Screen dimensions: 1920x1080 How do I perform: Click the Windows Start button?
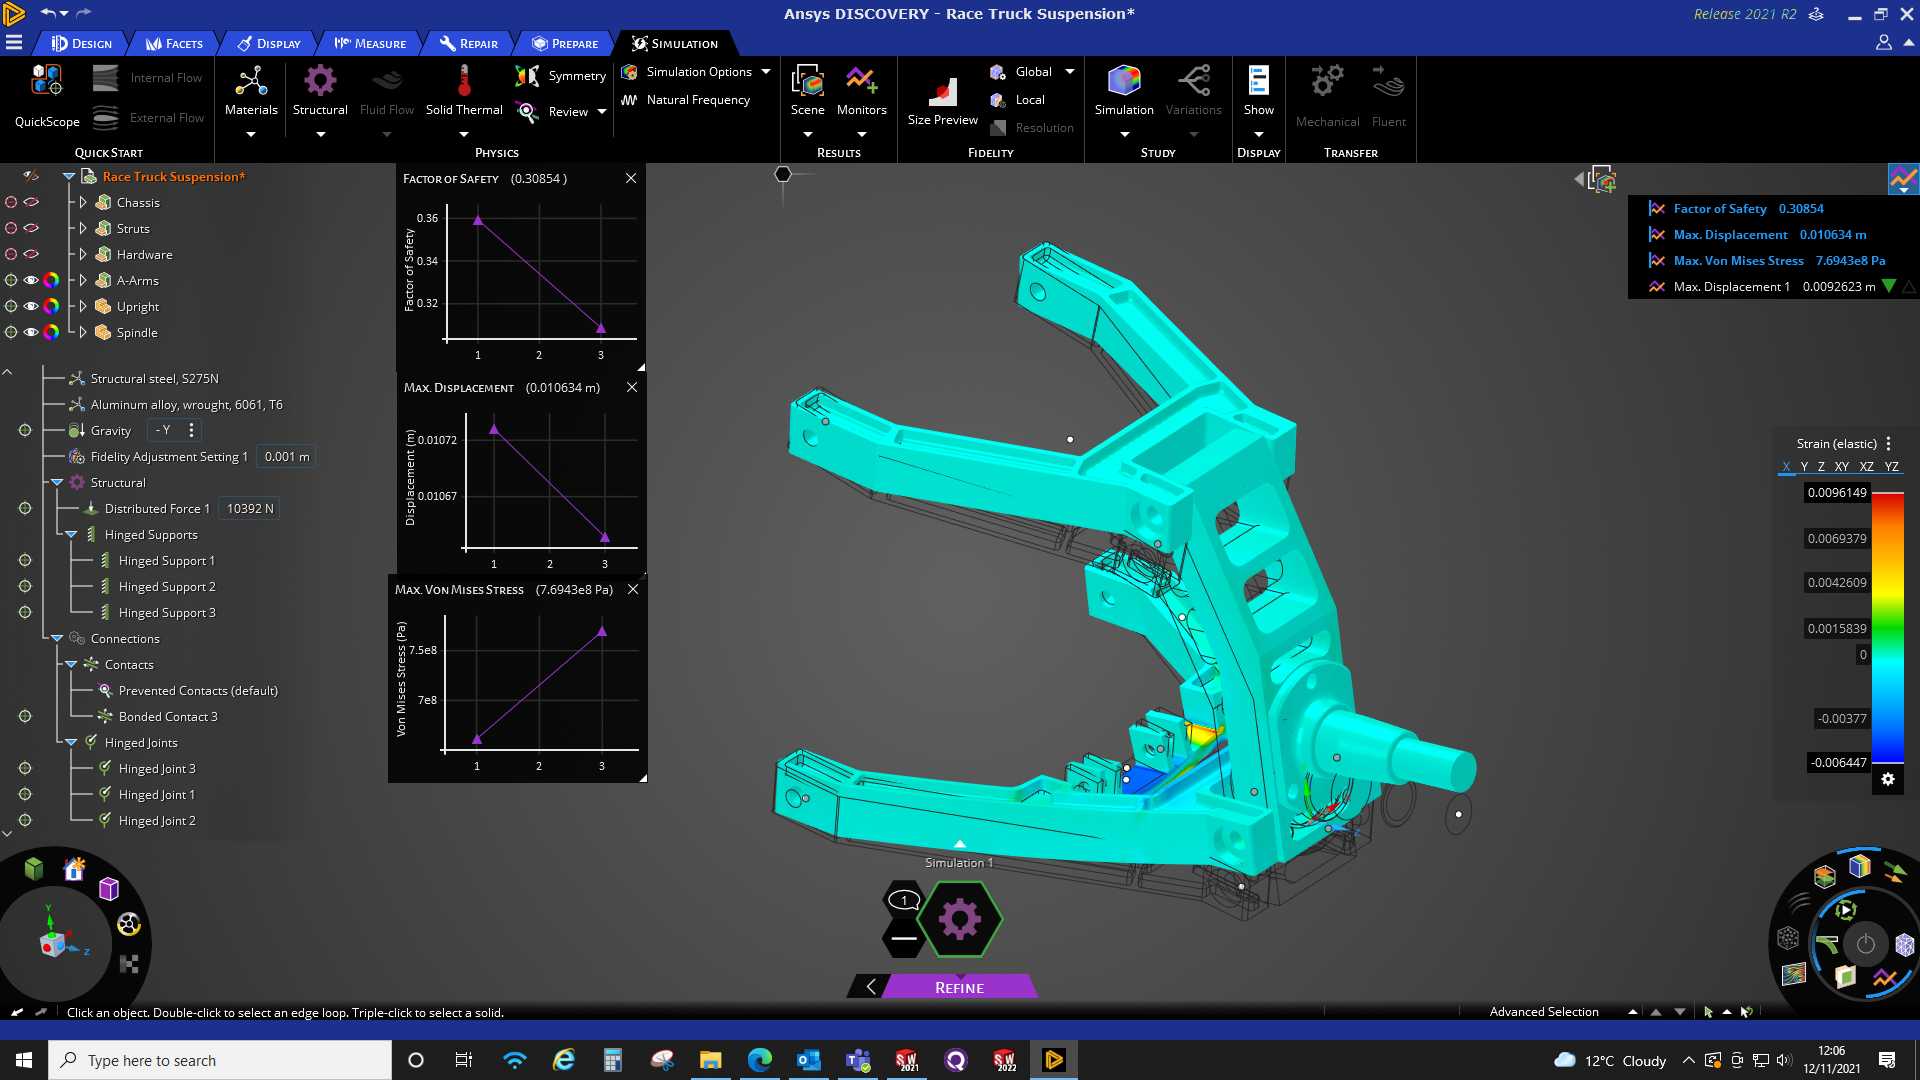click(x=24, y=1060)
